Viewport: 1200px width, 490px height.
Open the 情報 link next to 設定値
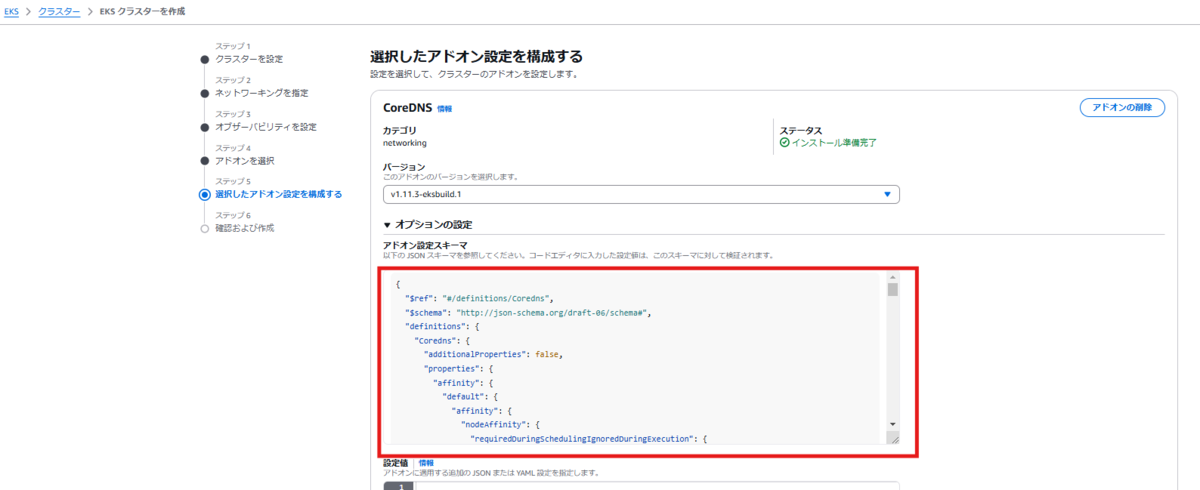click(x=426, y=463)
